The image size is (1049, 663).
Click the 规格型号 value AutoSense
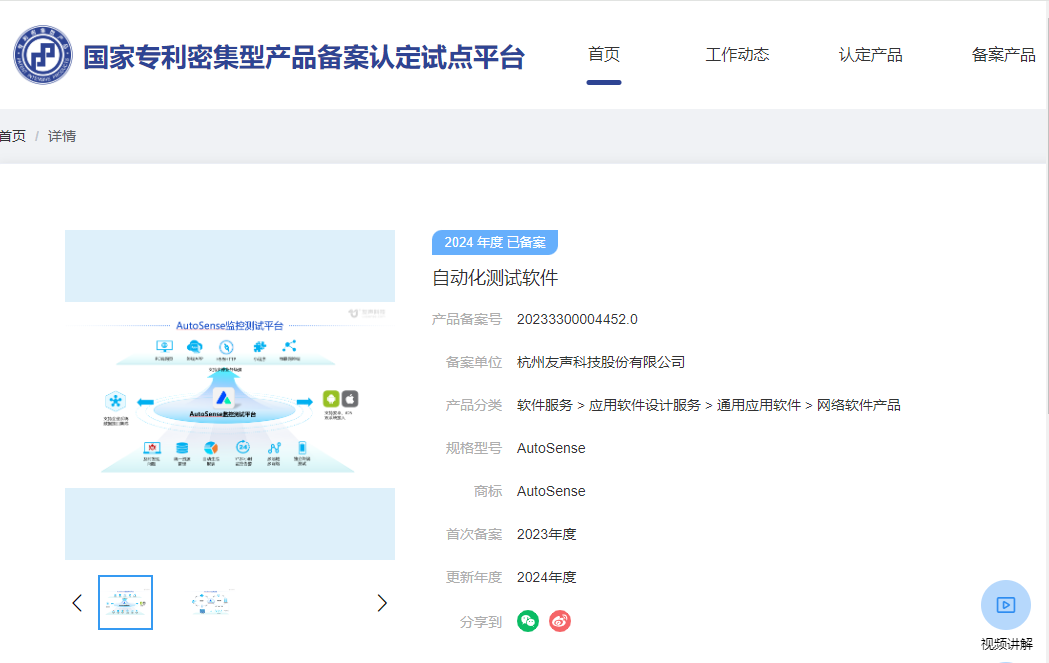[x=551, y=448]
